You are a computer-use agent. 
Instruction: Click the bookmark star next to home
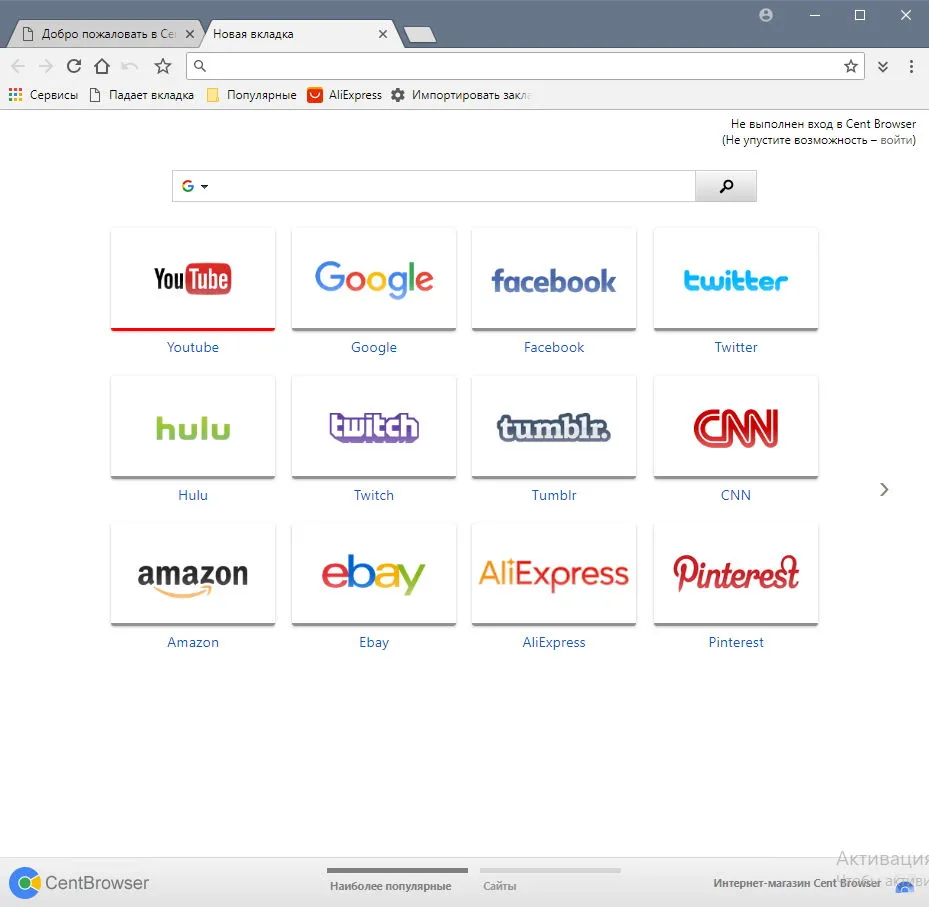pyautogui.click(x=163, y=66)
